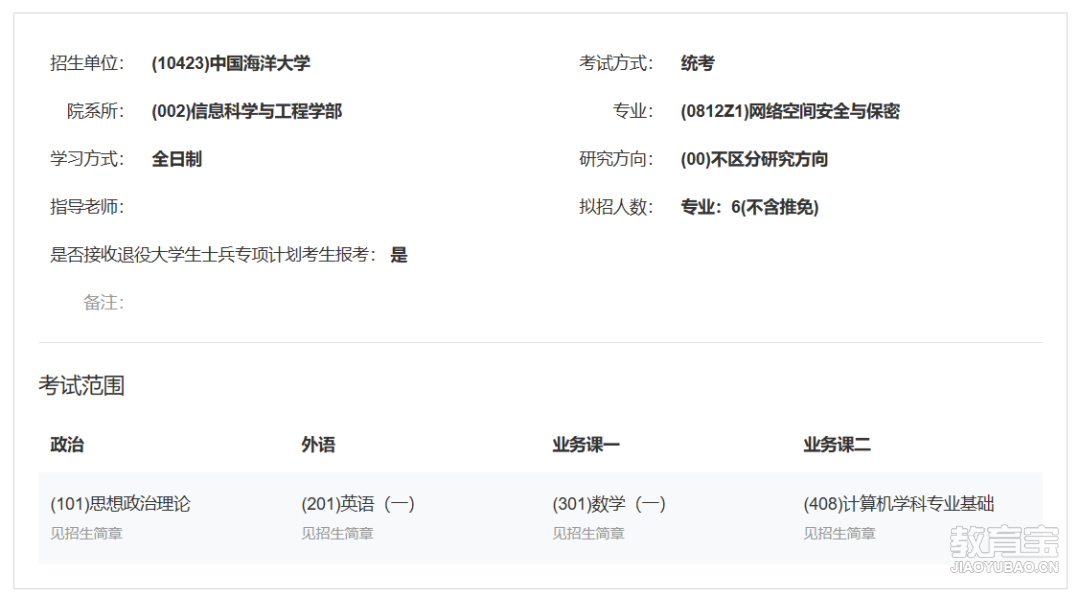The height and width of the screenshot is (596, 1080).
Task: Click the 研究方向 label
Action: [616, 159]
